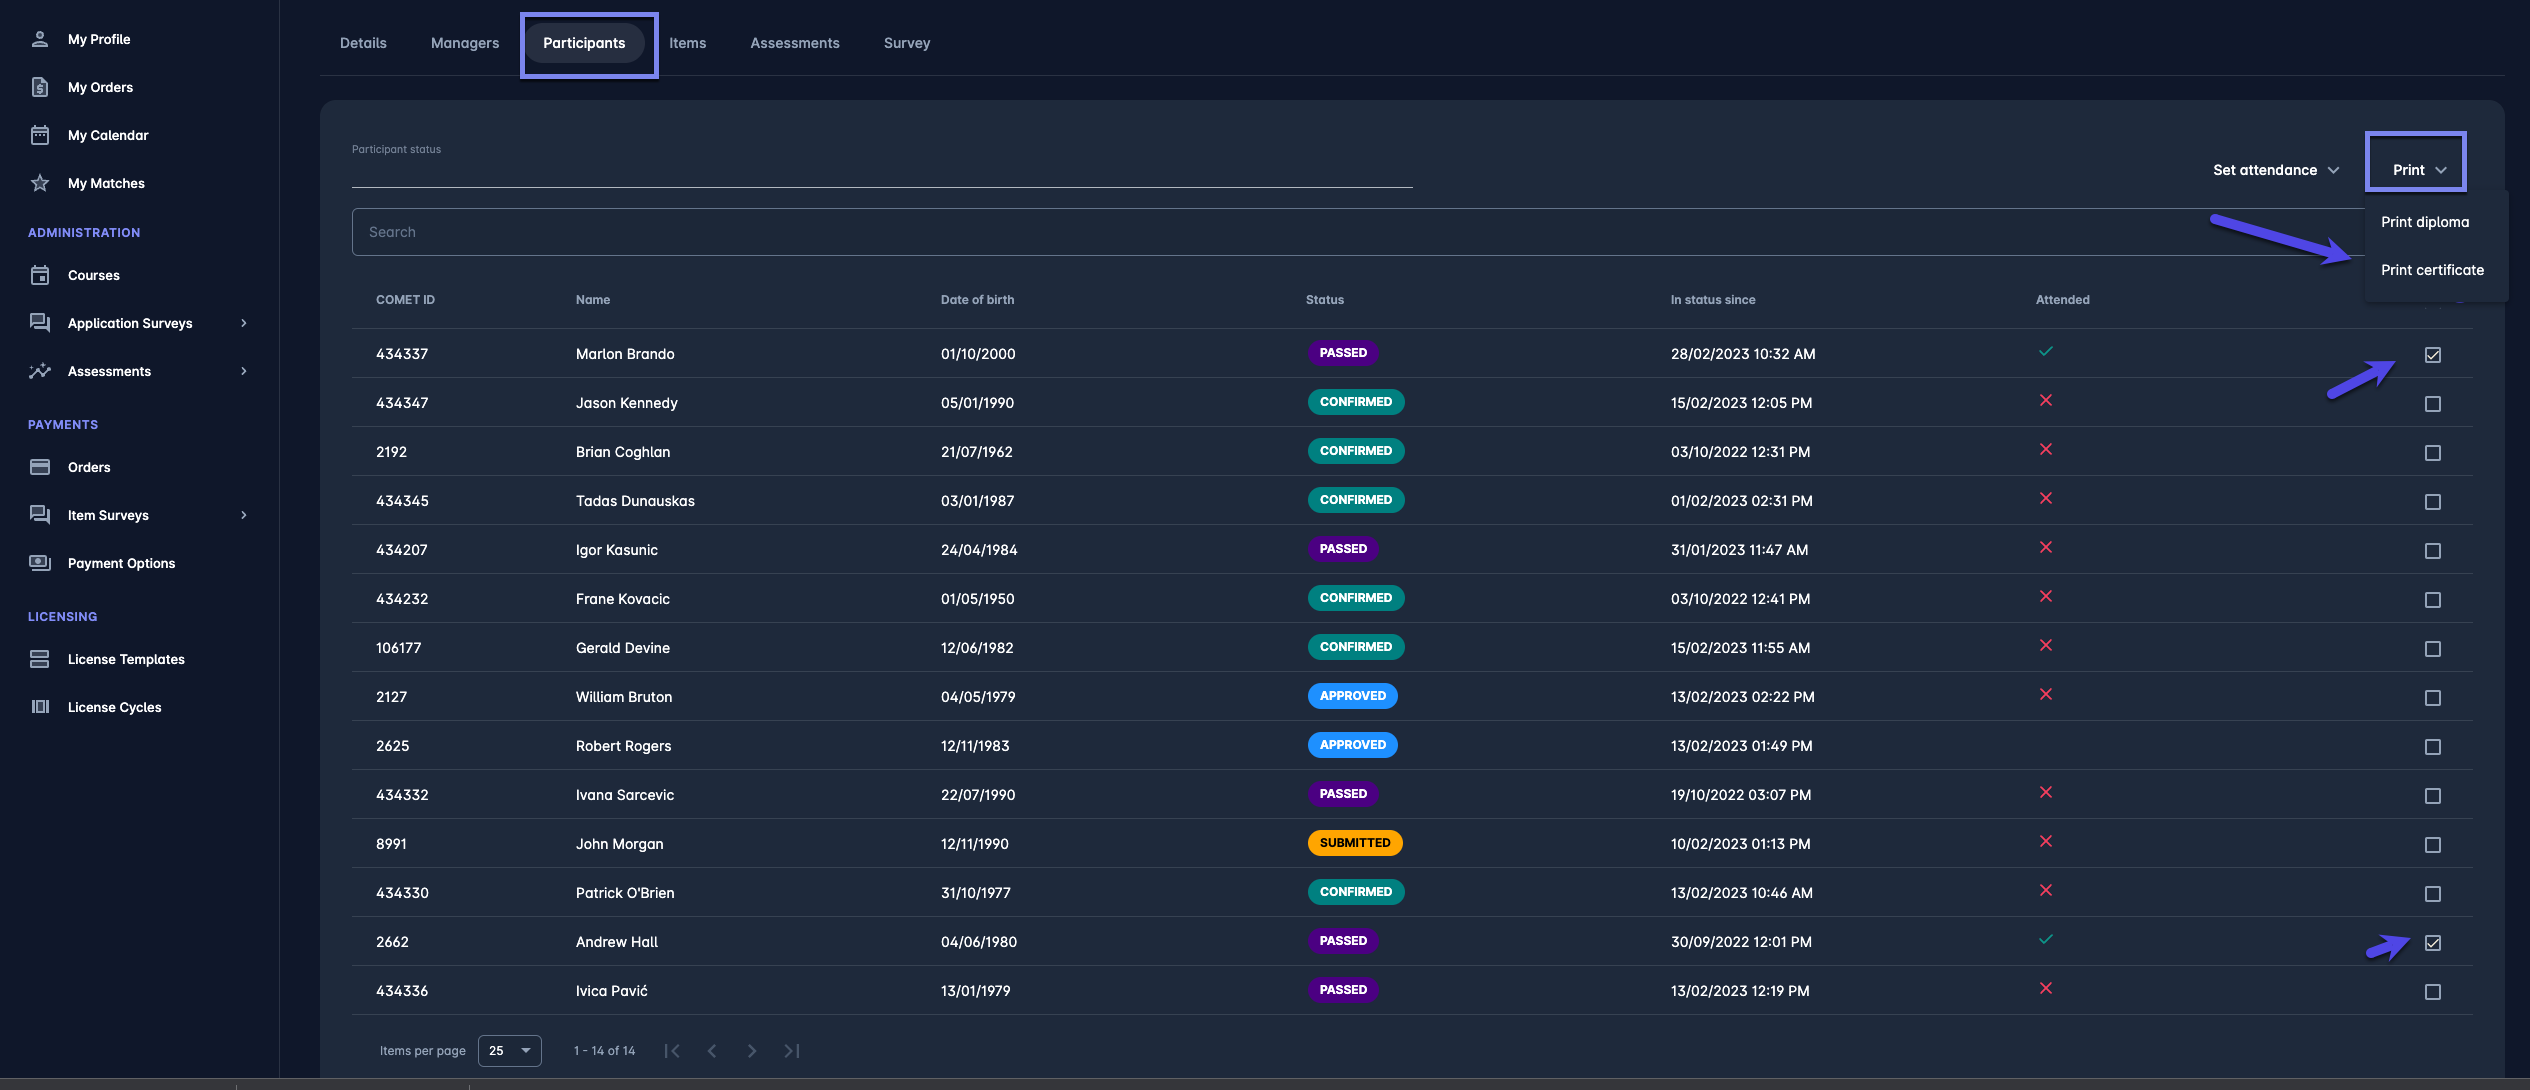The width and height of the screenshot is (2530, 1090).
Task: Click the Print dropdown button
Action: pos(2417,170)
